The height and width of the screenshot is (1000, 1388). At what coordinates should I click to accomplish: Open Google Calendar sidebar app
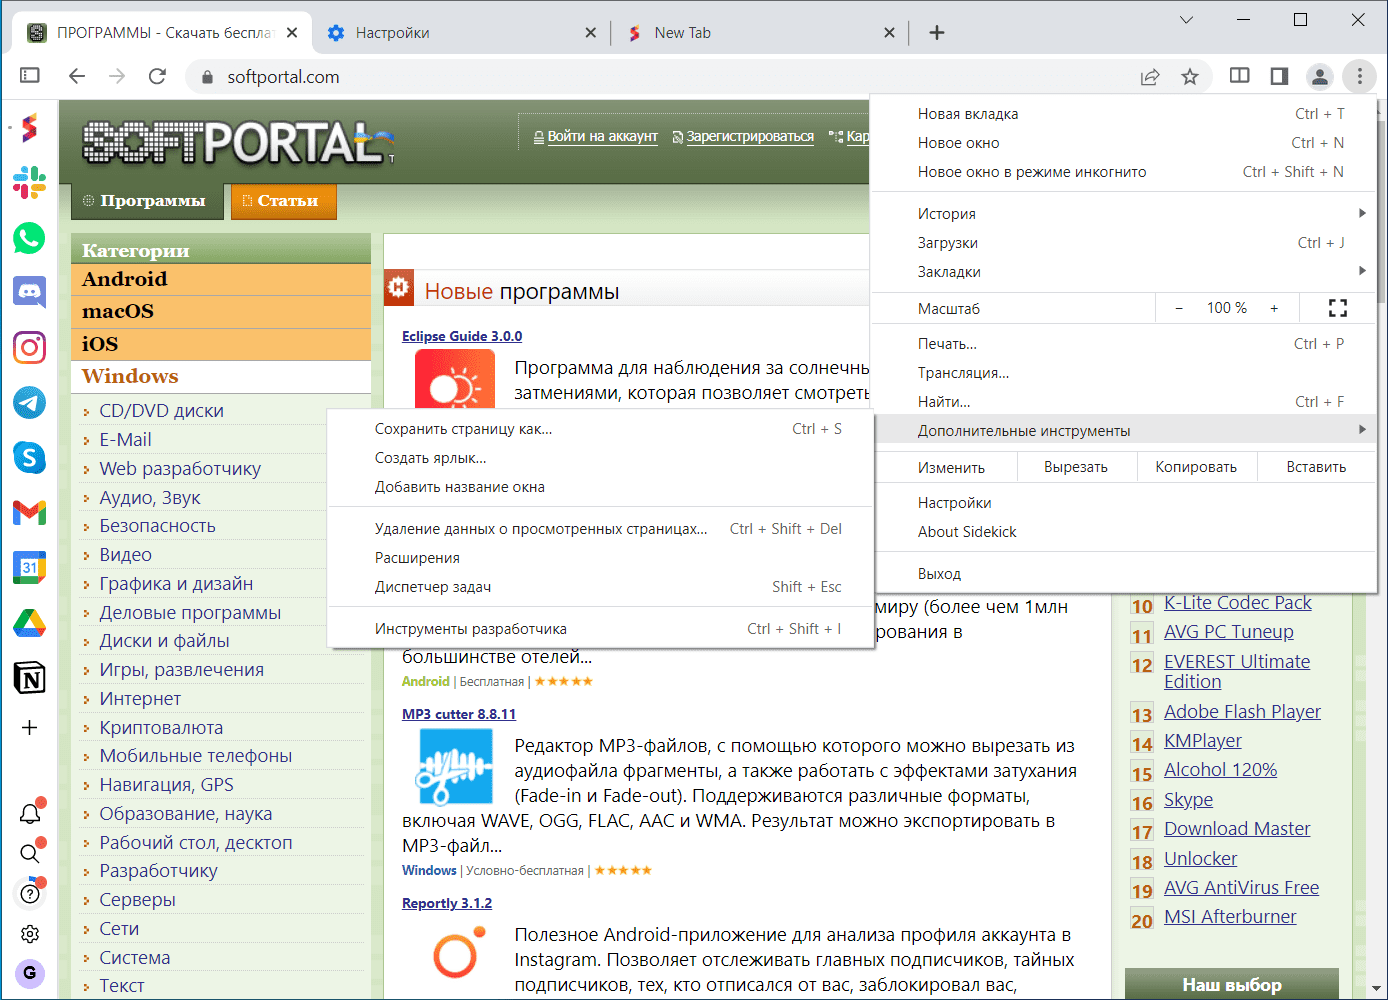[x=30, y=567]
